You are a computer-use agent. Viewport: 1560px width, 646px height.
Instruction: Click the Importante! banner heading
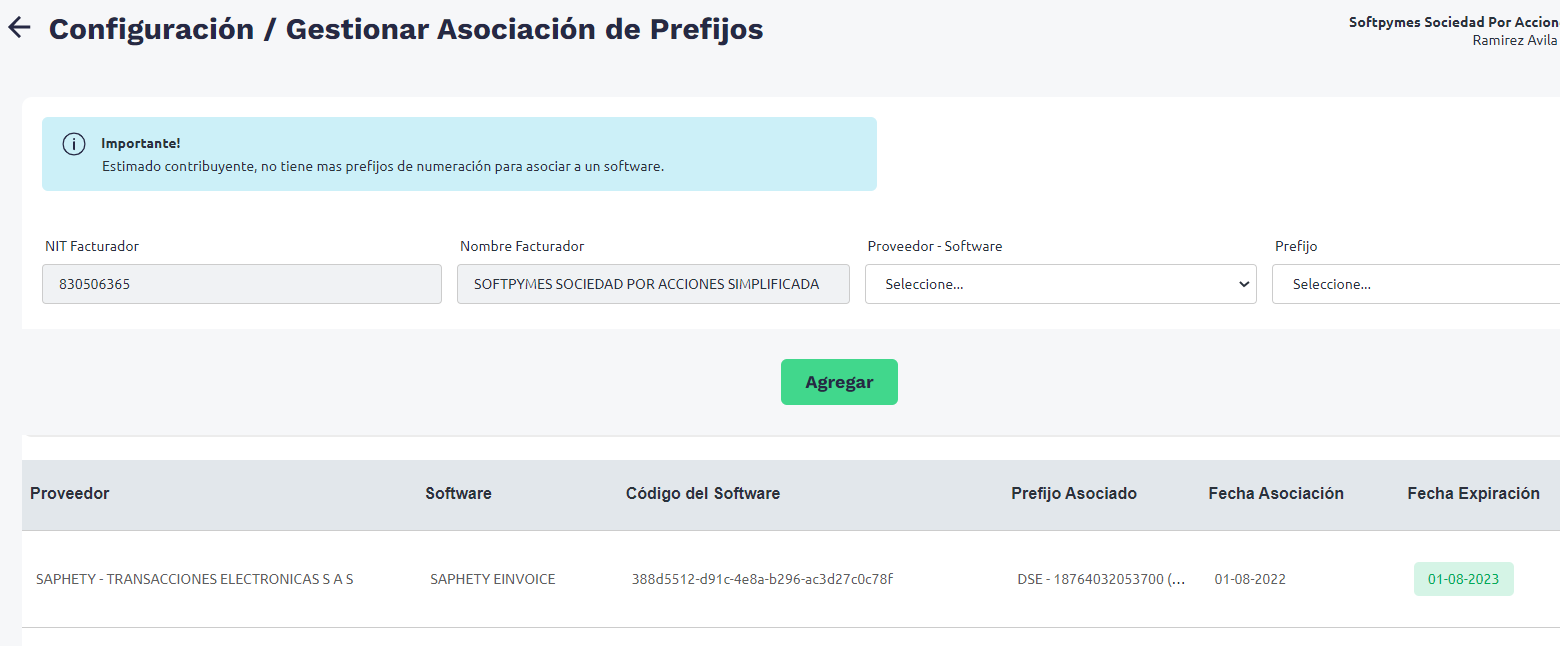[141, 143]
